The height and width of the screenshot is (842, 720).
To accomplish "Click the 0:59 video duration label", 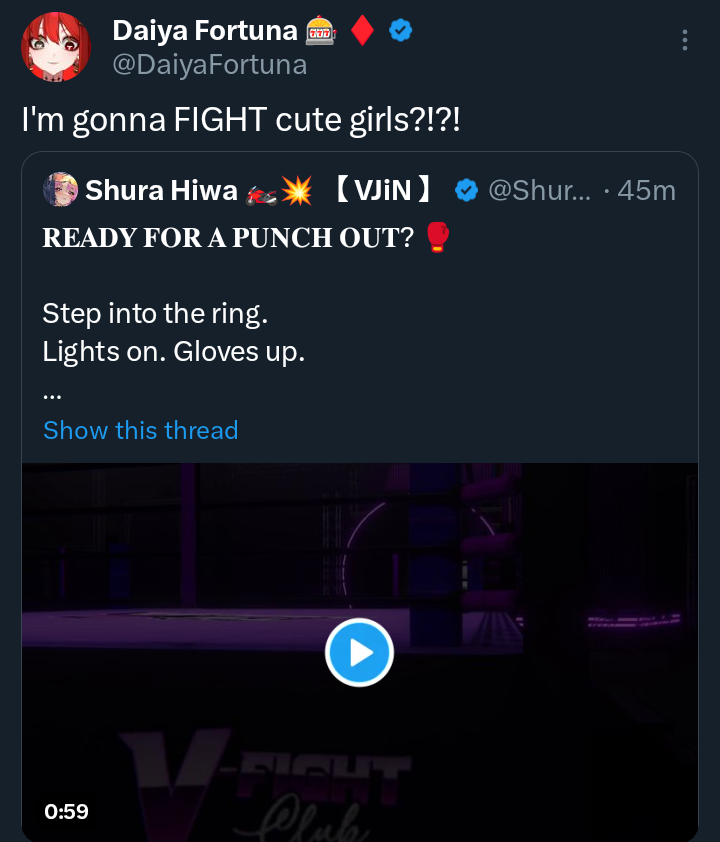I will pyautogui.click(x=67, y=811).
